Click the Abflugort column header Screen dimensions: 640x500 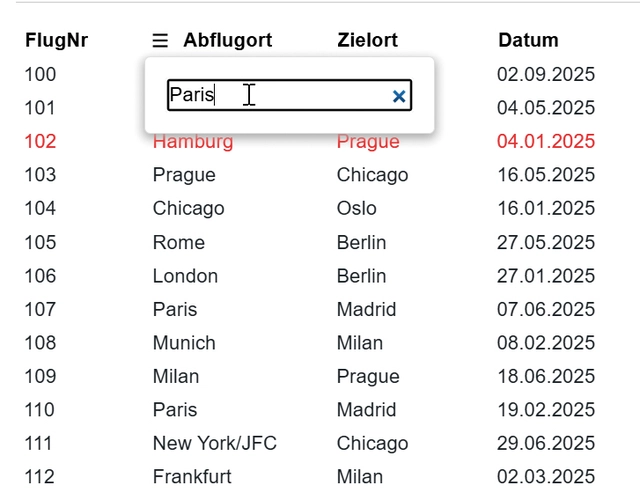[227, 41]
